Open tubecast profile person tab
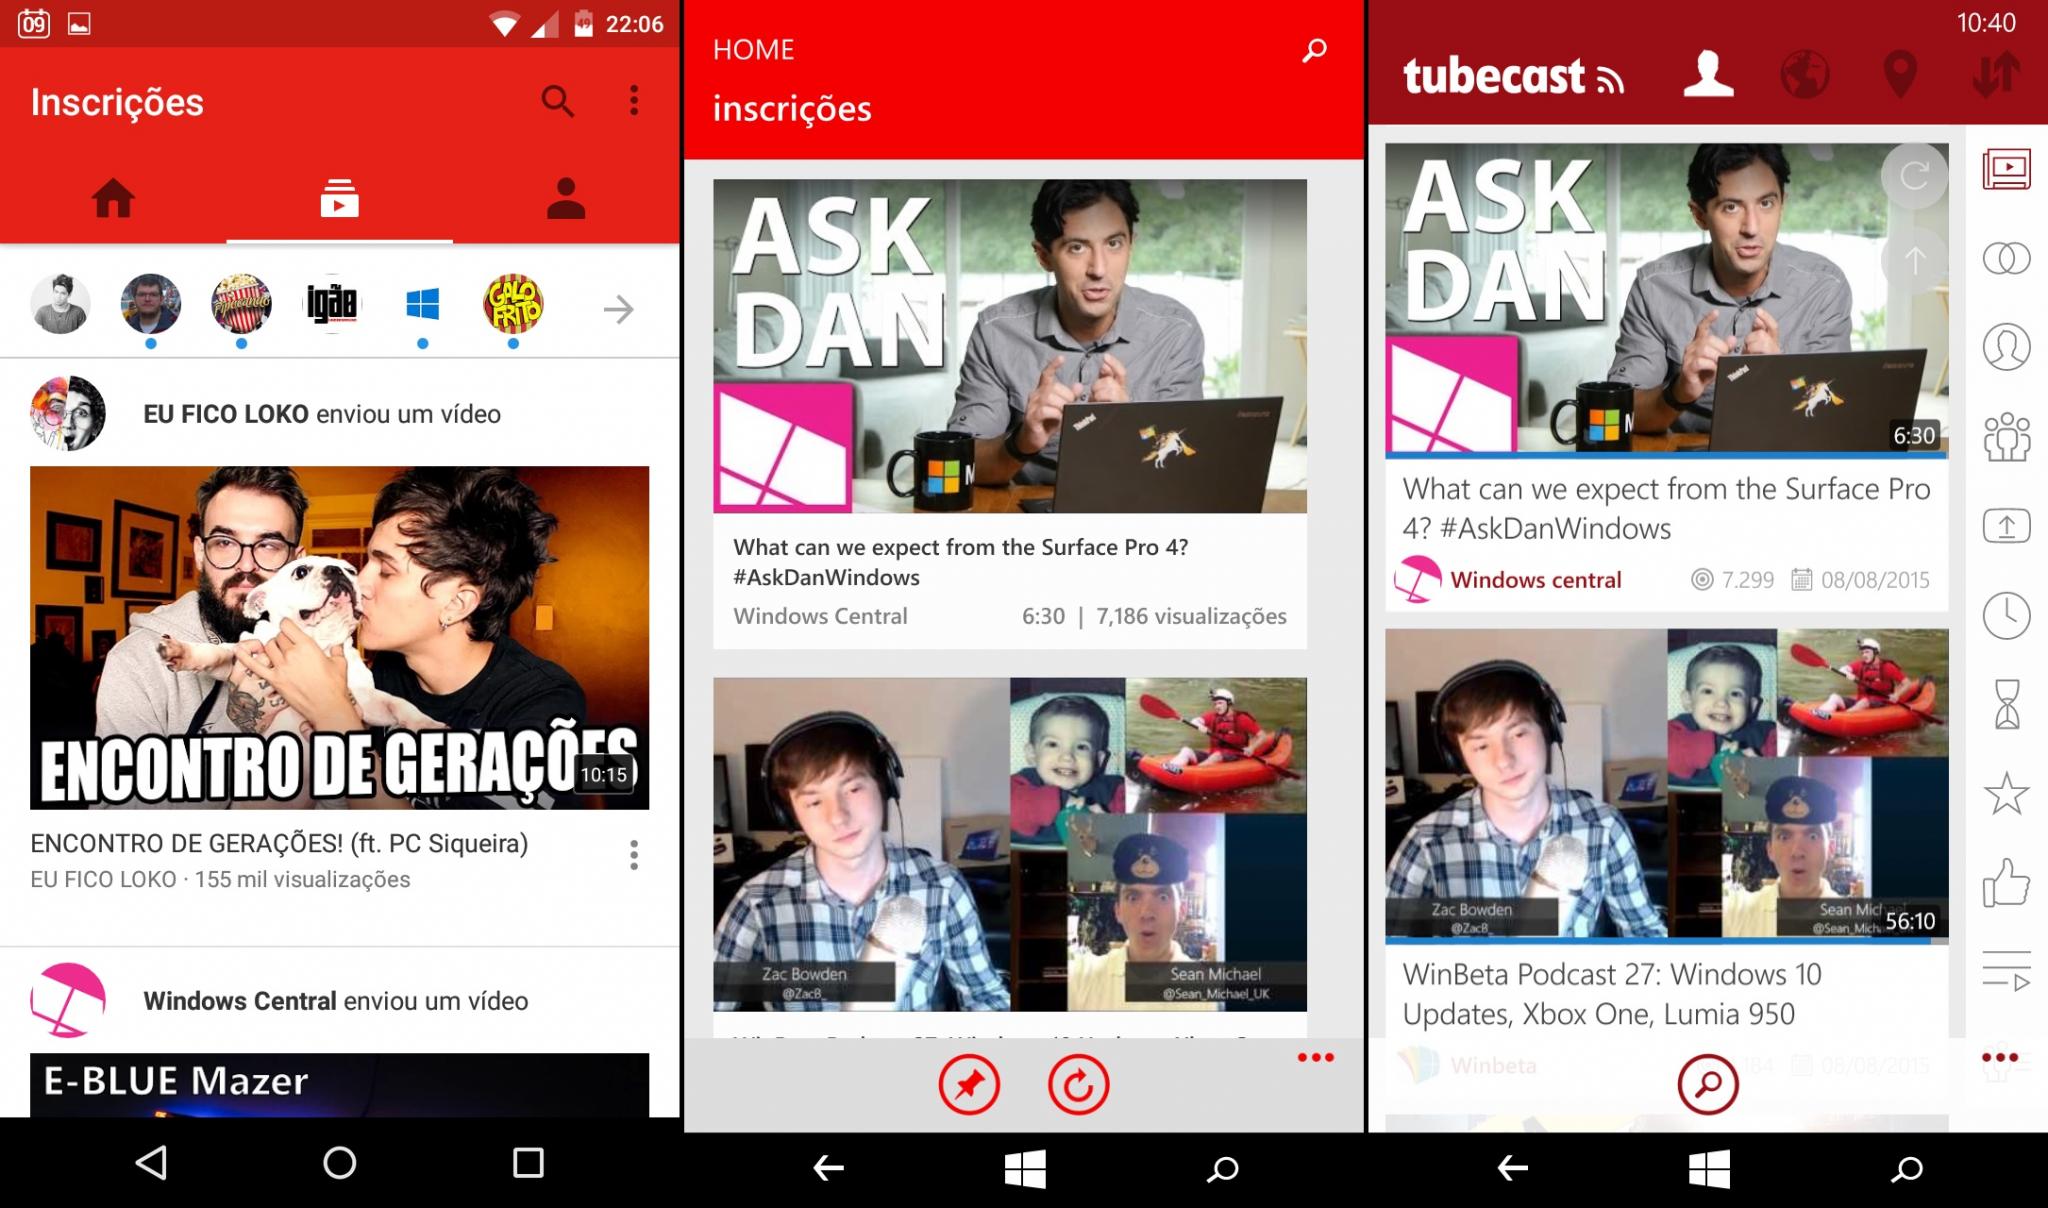 [x=1708, y=74]
